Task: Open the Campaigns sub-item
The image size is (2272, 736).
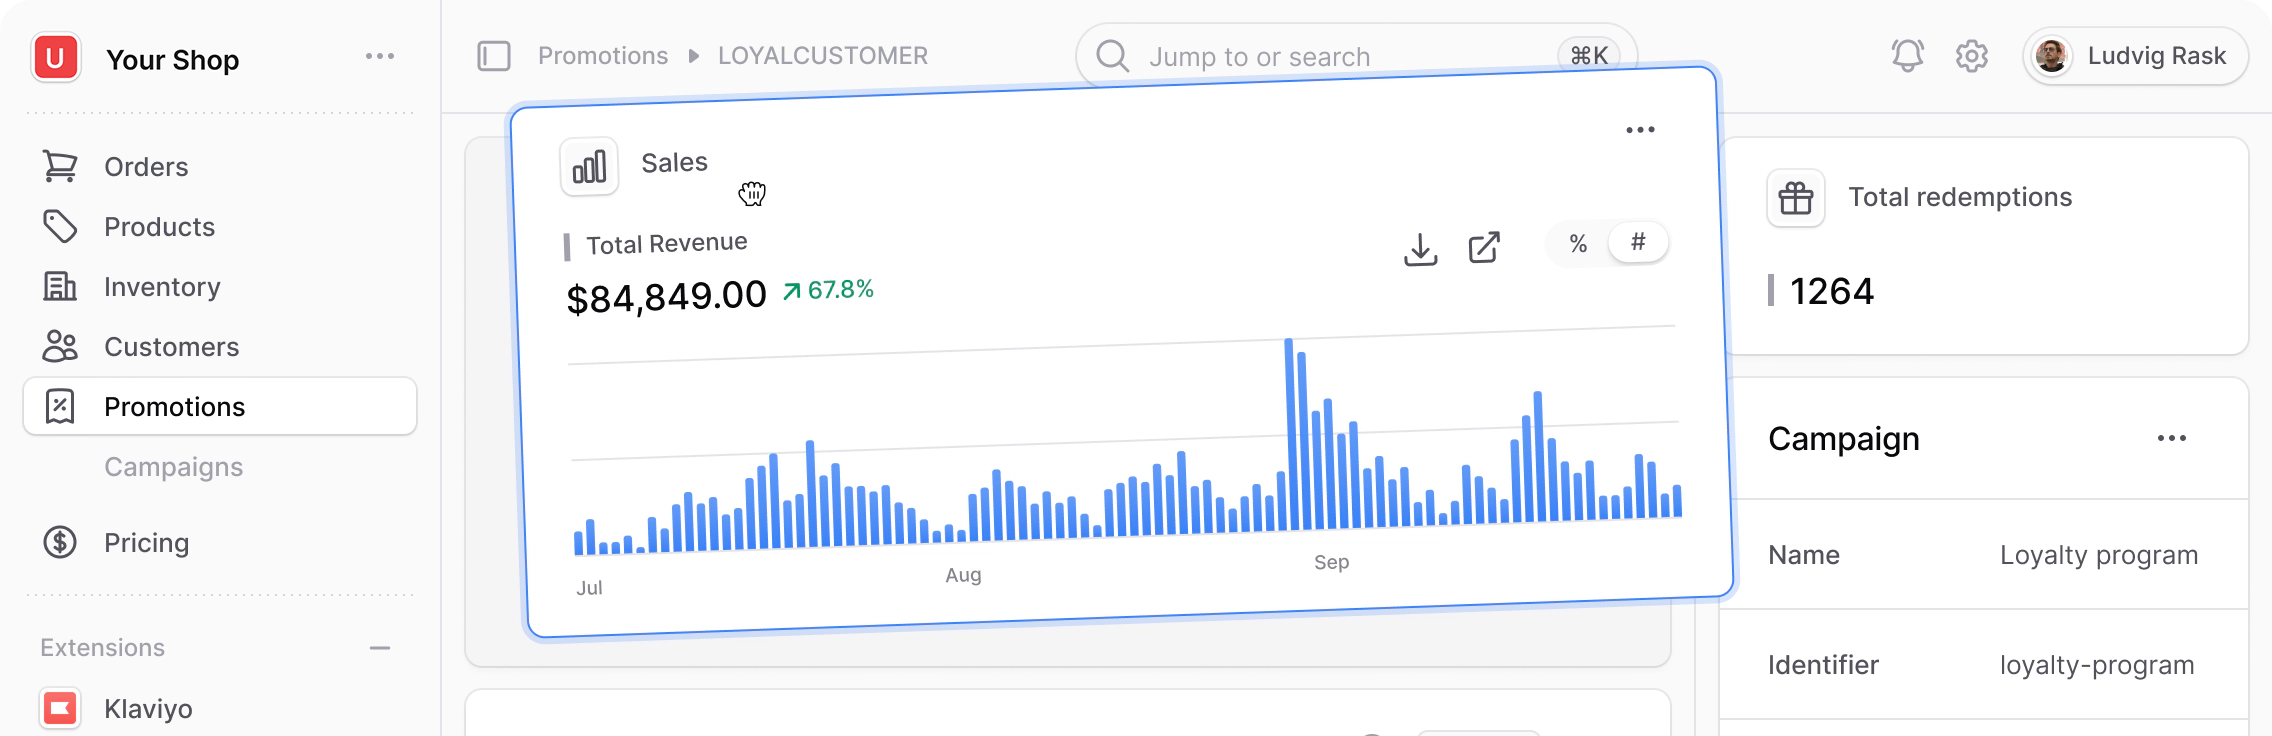Action: click(173, 467)
